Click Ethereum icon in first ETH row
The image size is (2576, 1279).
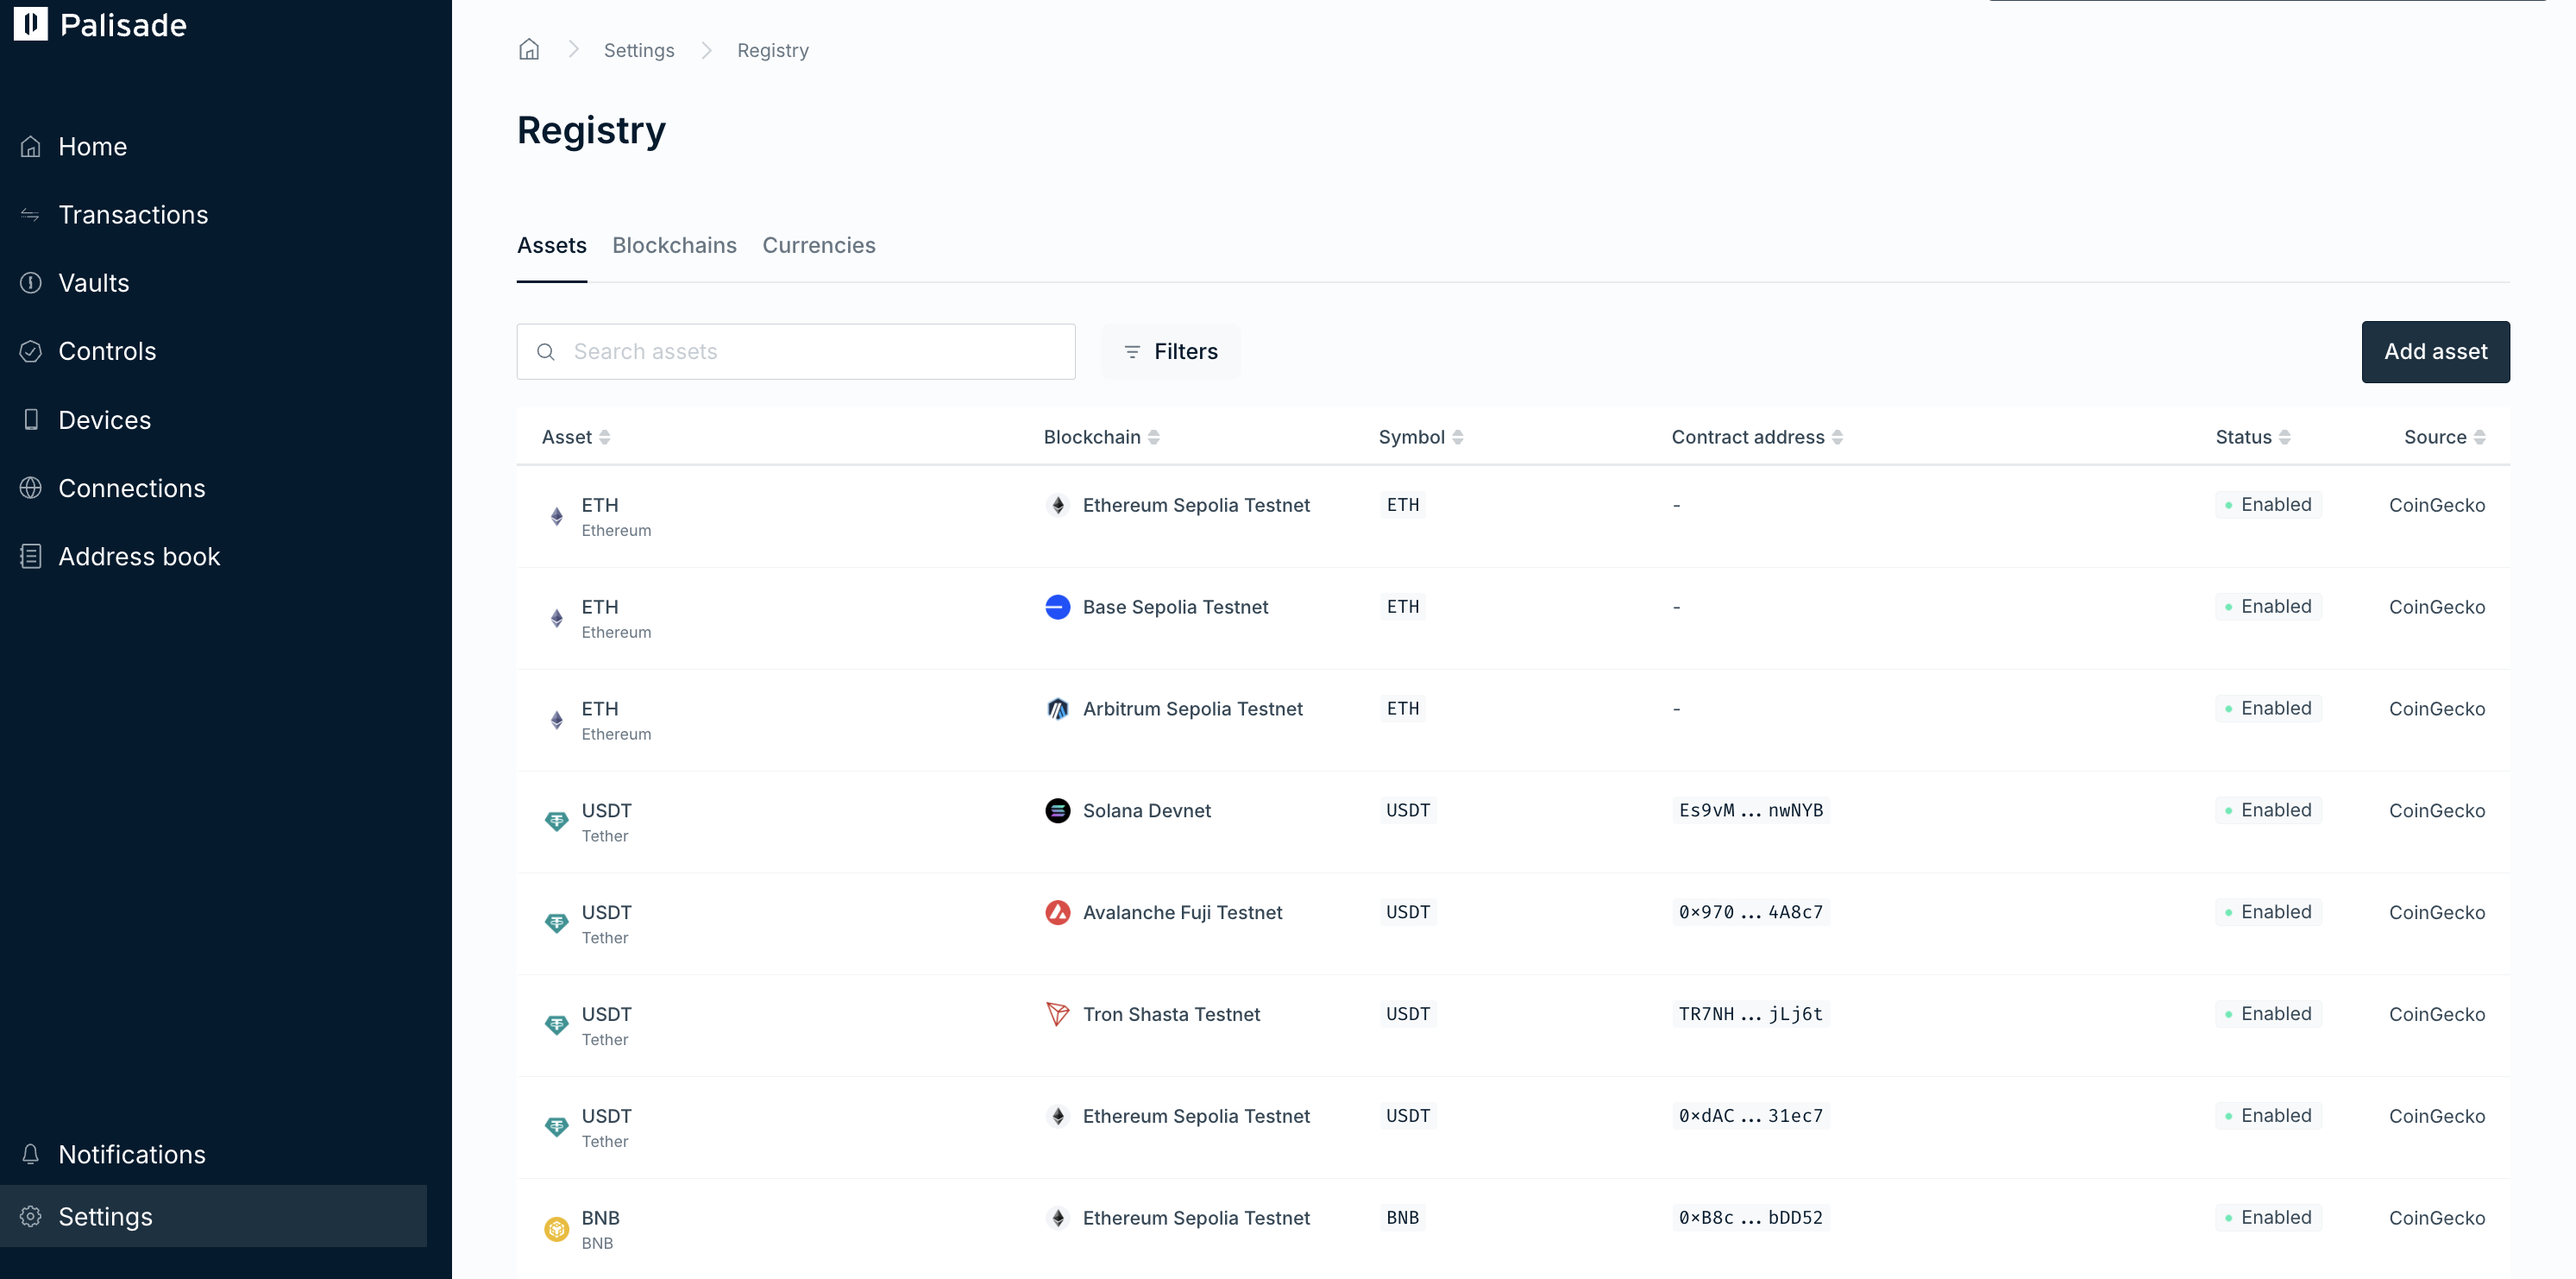point(1058,505)
